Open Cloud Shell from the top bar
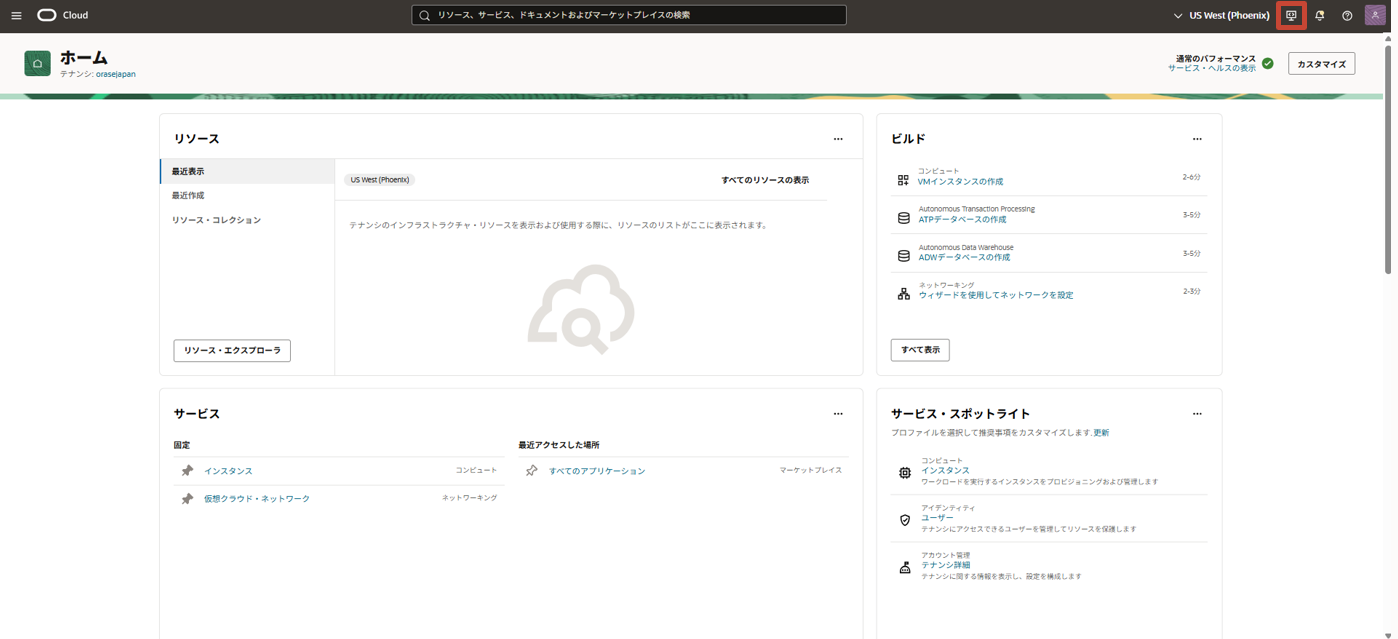 point(1291,15)
